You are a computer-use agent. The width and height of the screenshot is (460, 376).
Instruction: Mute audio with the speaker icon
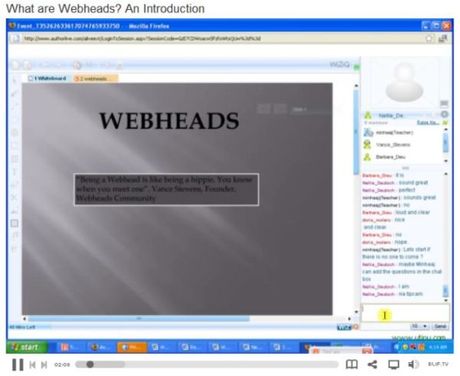[413, 364]
